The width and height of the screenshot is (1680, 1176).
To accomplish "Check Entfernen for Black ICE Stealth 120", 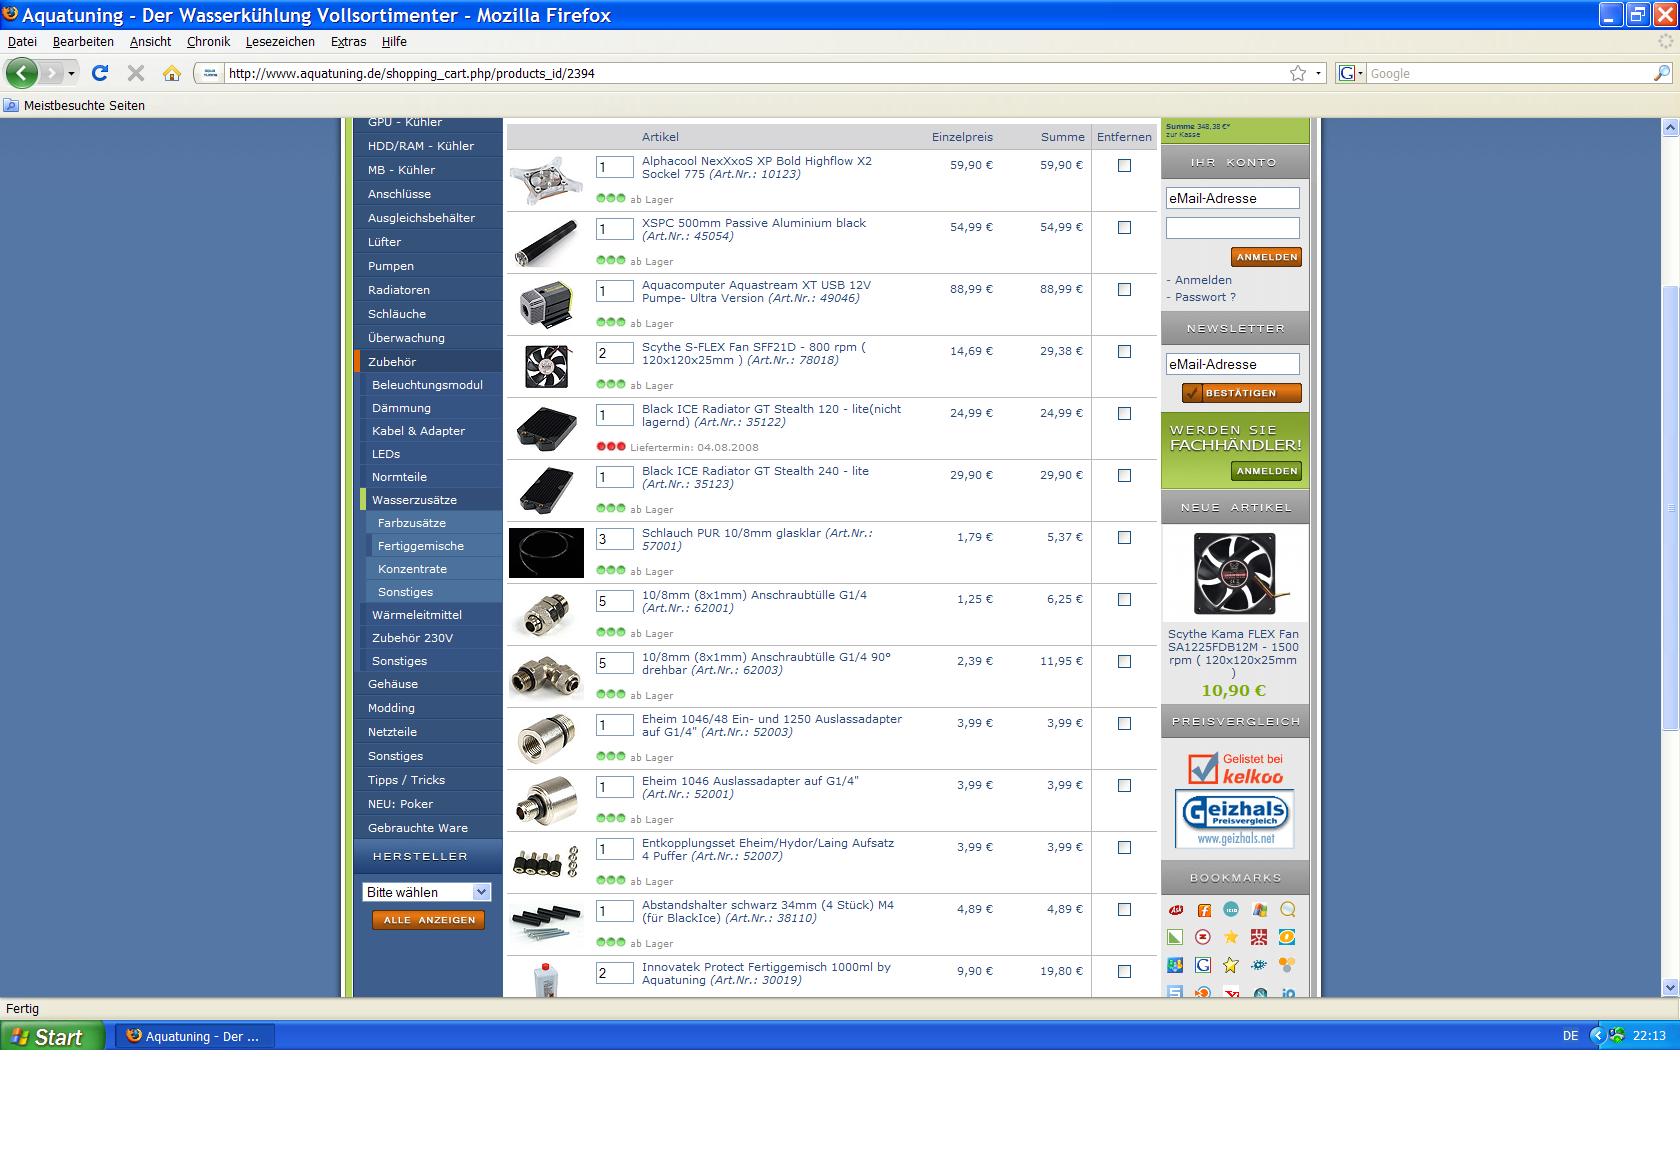I will 1124,414.
